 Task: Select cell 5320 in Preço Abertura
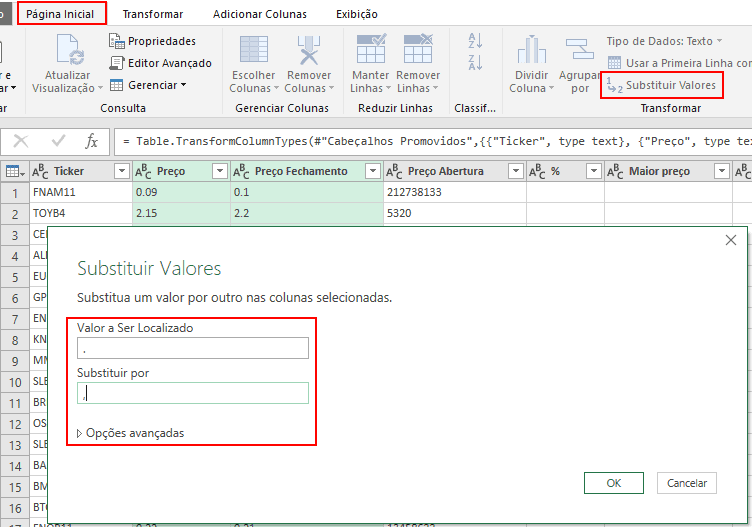(455, 213)
